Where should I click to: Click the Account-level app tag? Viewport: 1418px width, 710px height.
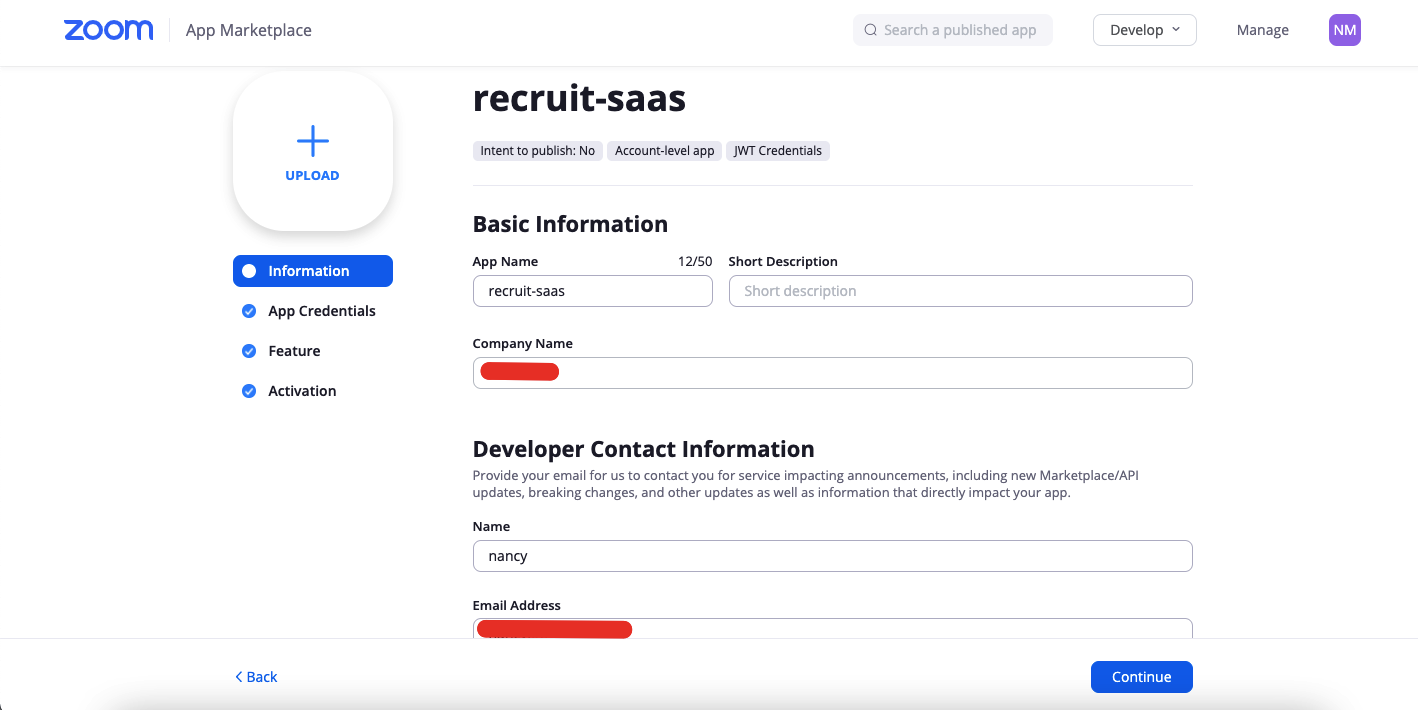(665, 151)
